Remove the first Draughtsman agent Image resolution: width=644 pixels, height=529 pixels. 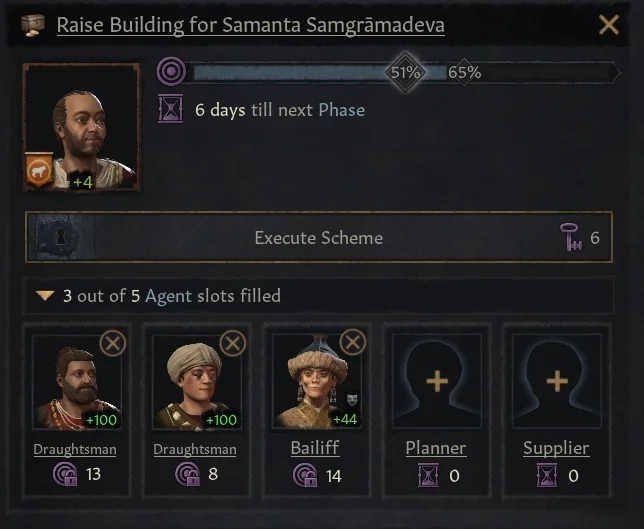click(113, 343)
